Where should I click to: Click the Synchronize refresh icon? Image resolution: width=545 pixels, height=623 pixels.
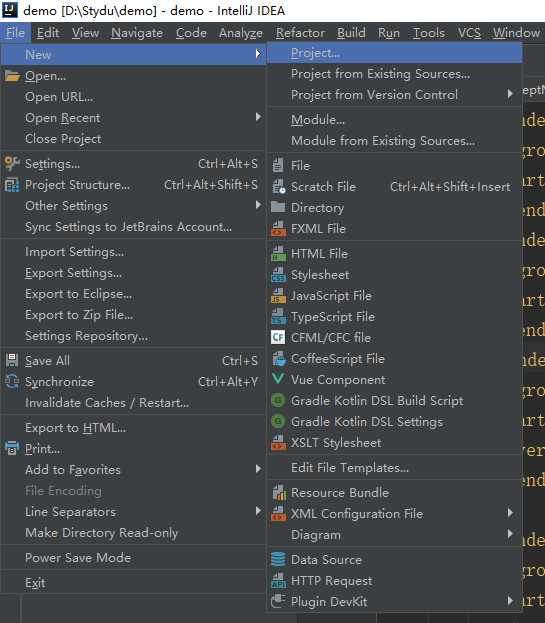click(12, 381)
